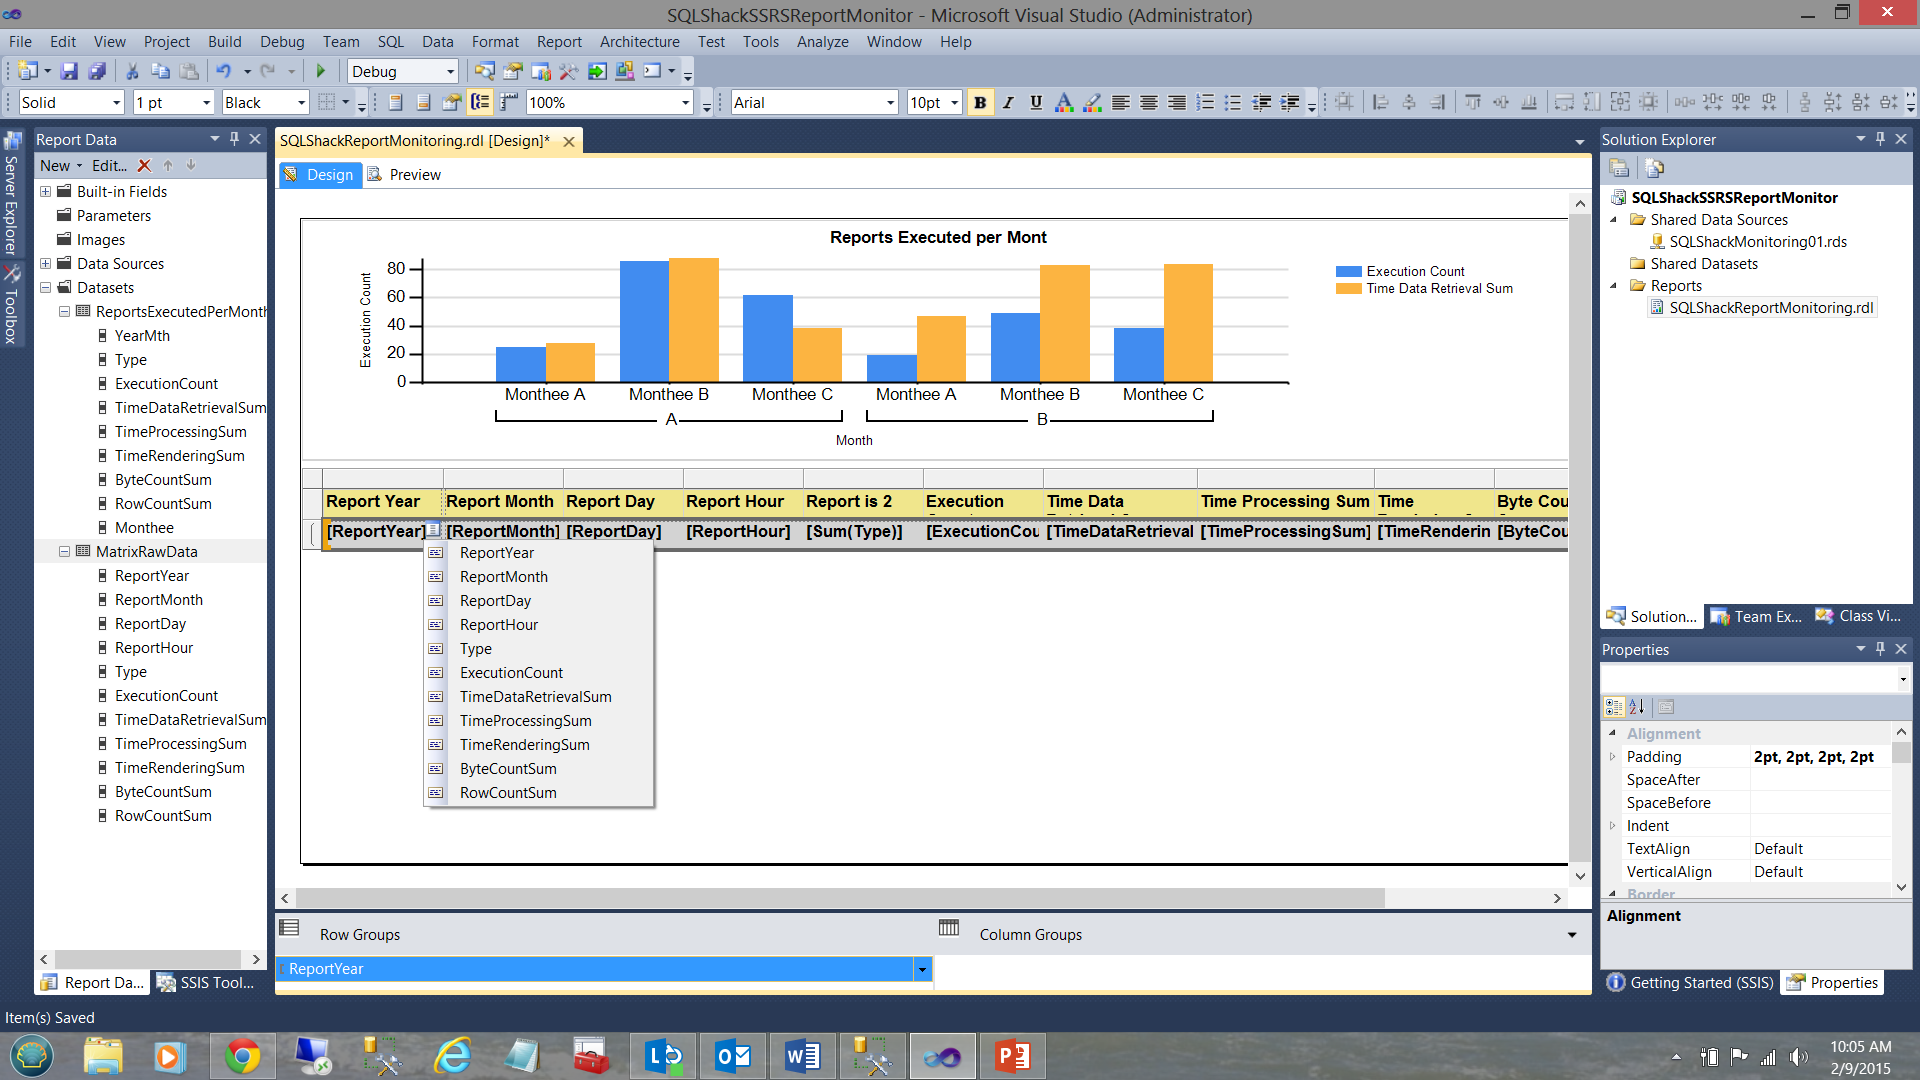Expand the Built-in Fields tree node
This screenshot has height=1080, width=1920.
(x=45, y=192)
